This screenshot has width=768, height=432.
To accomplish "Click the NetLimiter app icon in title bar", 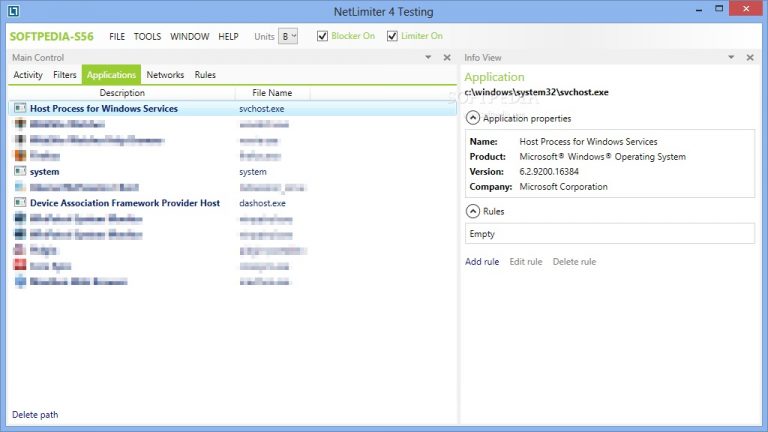I will coord(11,11).
